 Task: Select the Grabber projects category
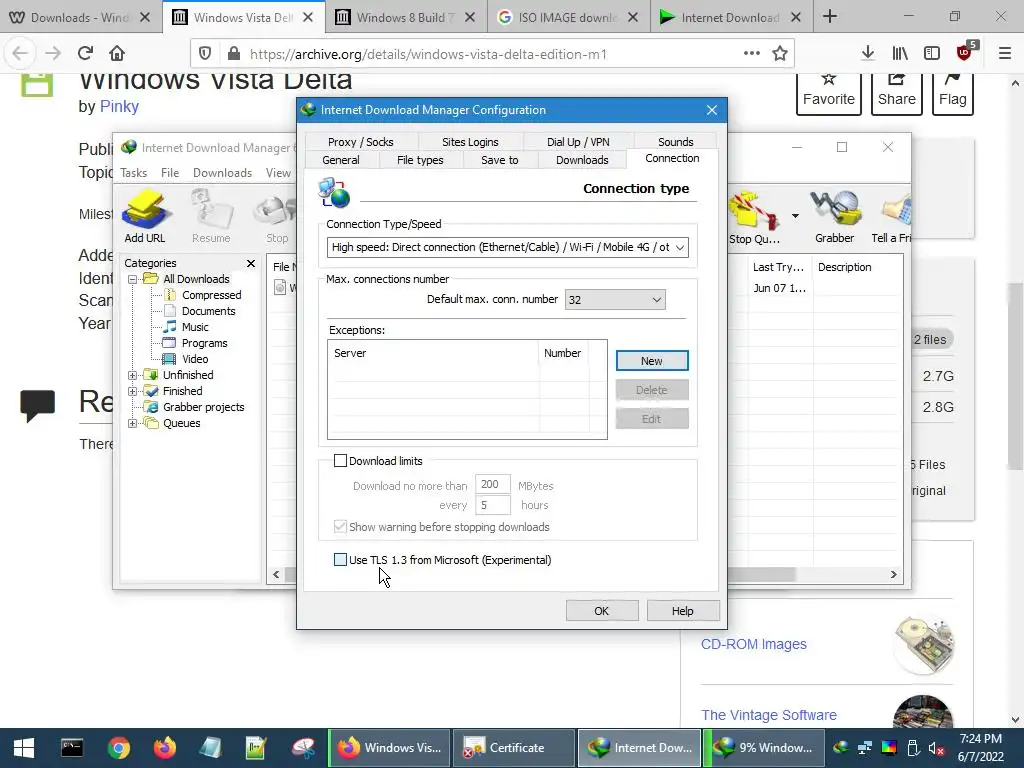click(203, 408)
